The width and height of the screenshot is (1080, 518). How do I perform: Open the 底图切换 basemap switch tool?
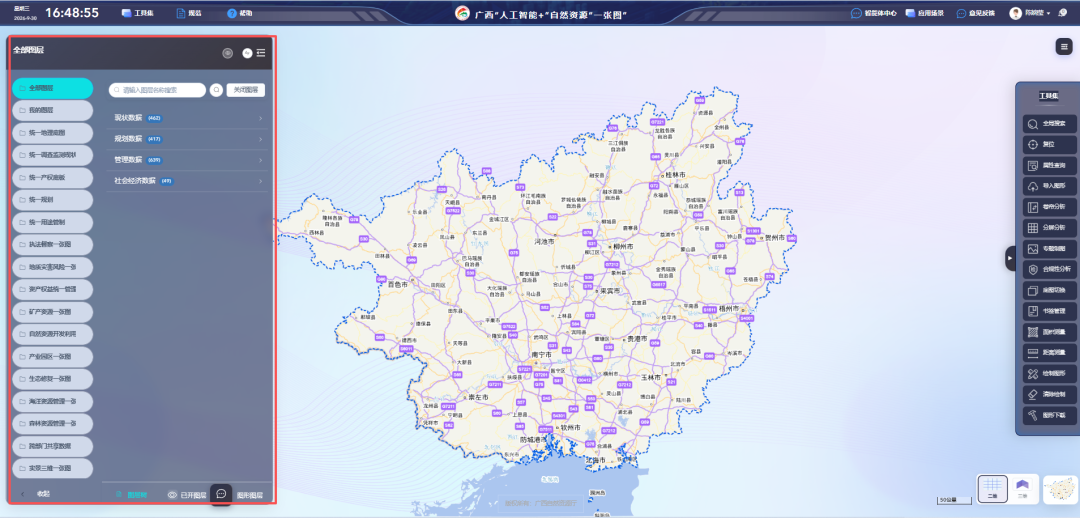(x=1049, y=290)
